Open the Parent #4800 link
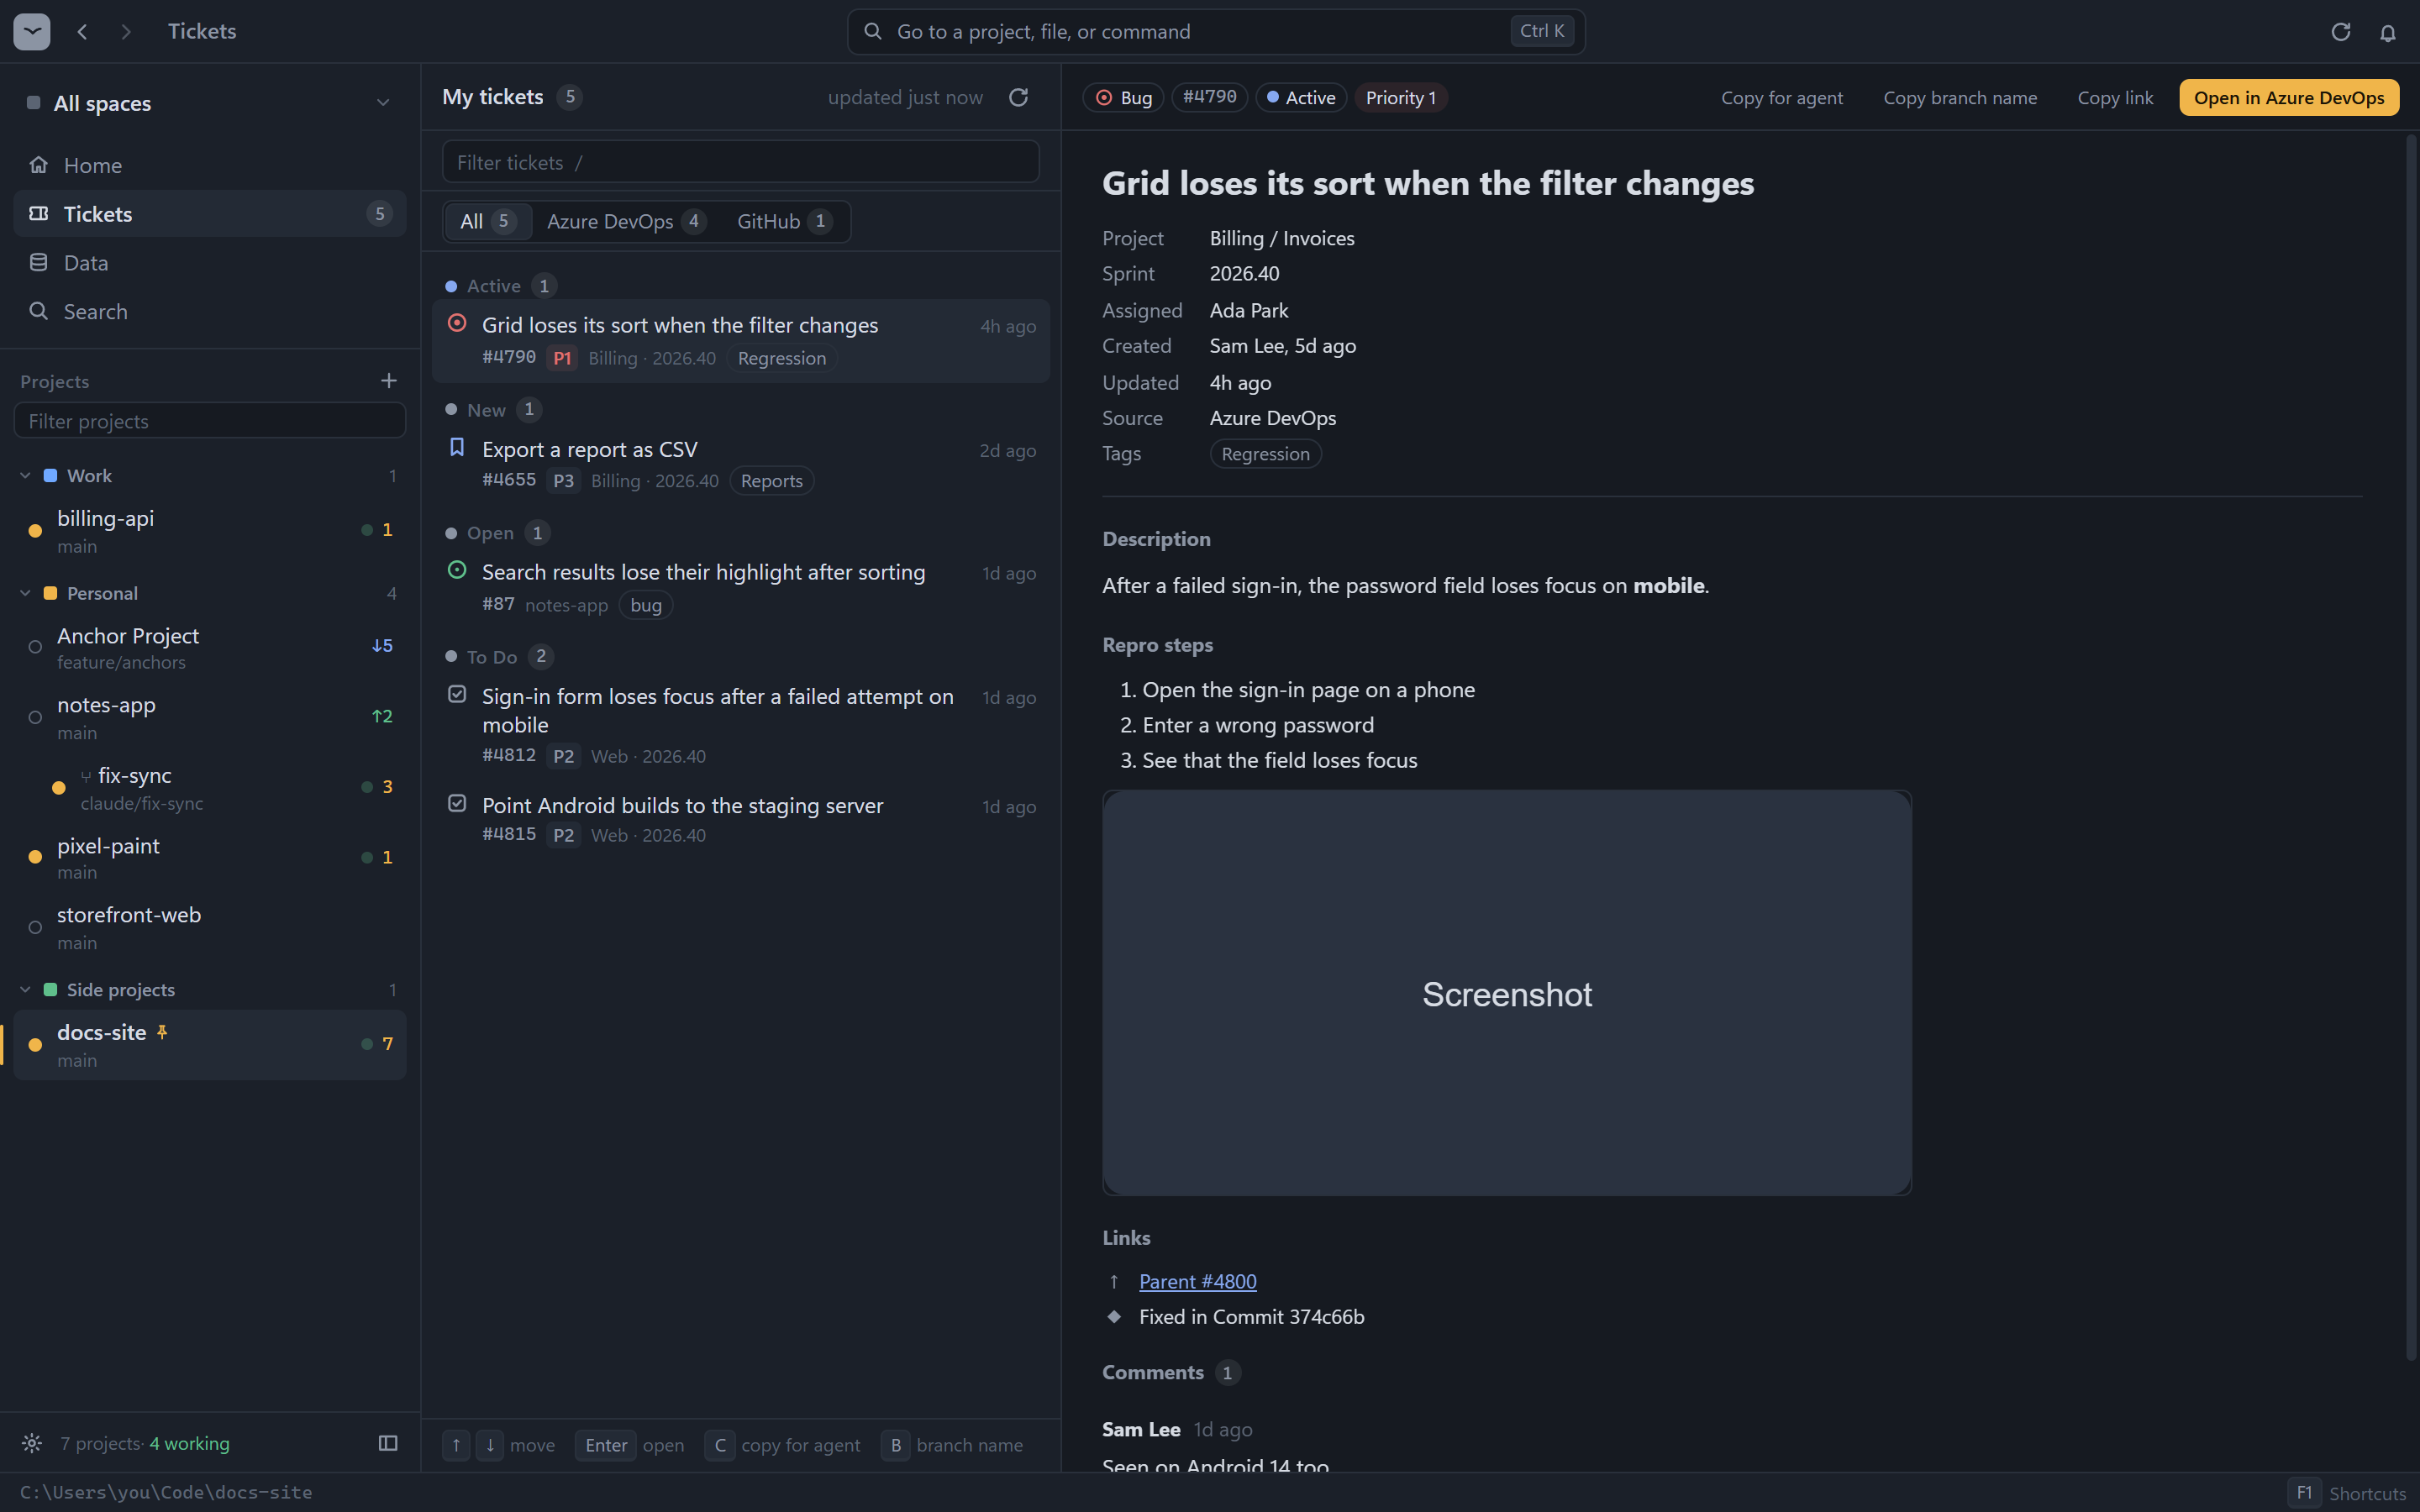Screen dimensions: 2420x1512 click(x=1198, y=1281)
